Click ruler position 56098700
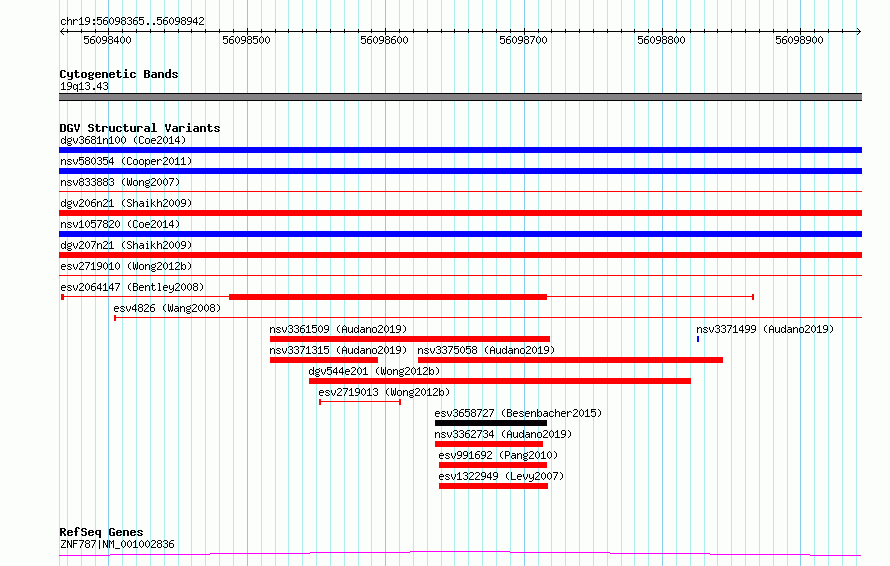890x566 pixels. (x=523, y=40)
